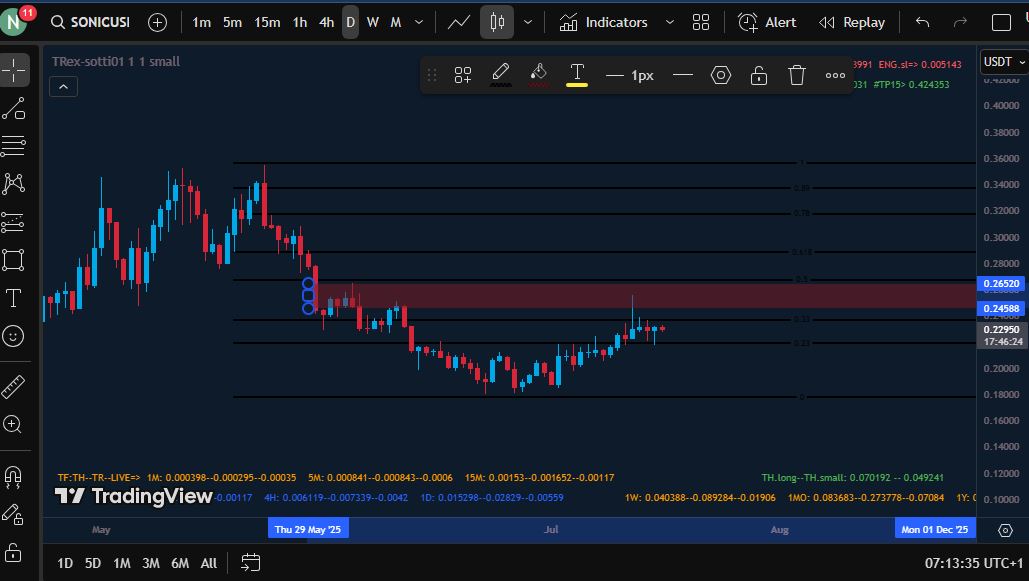The height and width of the screenshot is (581, 1029).
Task: Select the candlestick chart type icon
Action: click(x=497, y=22)
